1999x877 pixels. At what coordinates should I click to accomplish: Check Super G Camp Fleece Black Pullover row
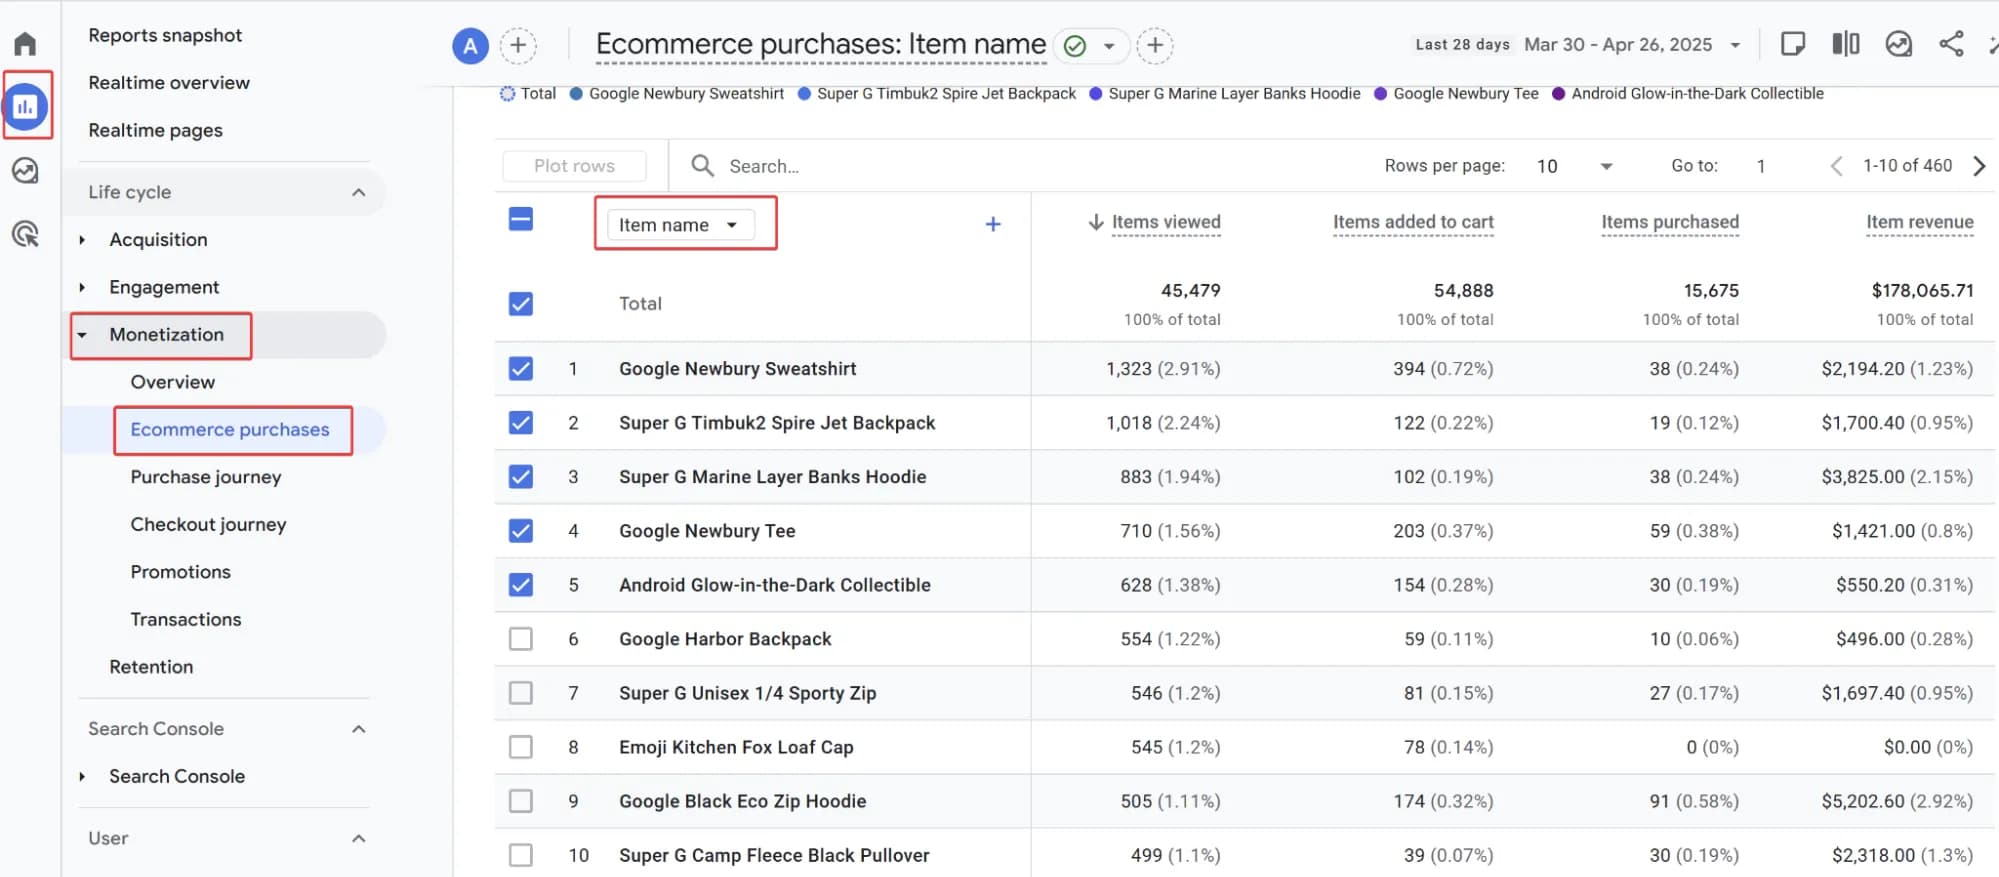click(x=521, y=854)
